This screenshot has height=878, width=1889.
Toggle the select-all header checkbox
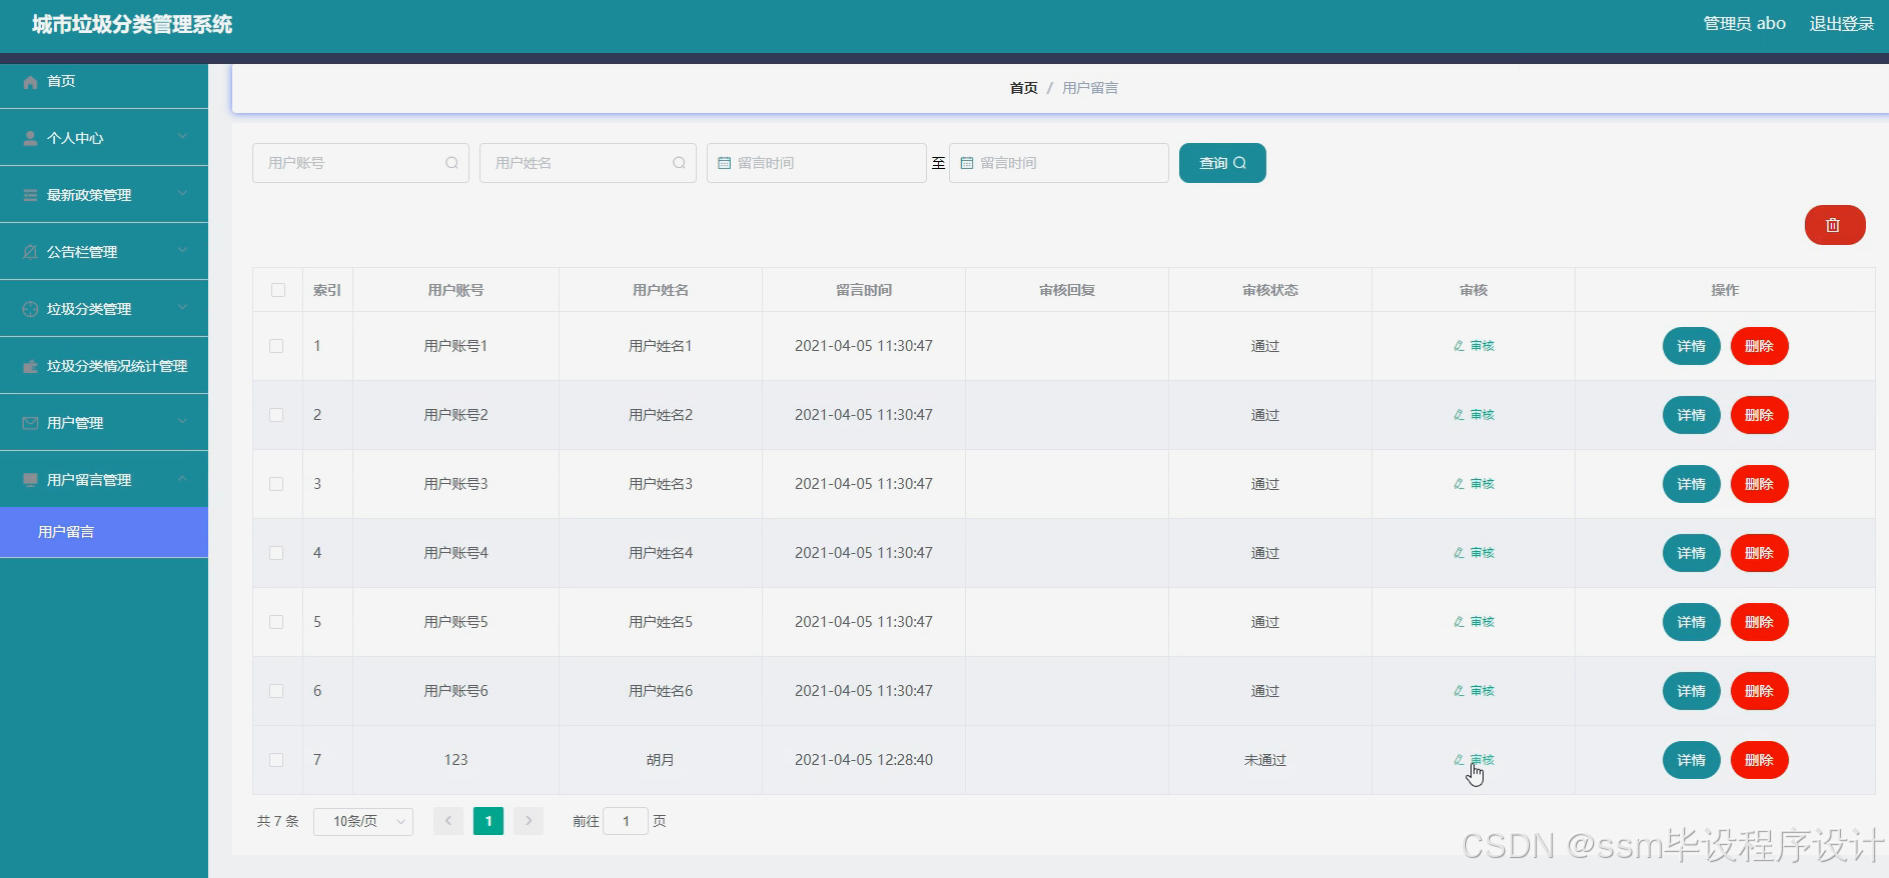pos(278,290)
